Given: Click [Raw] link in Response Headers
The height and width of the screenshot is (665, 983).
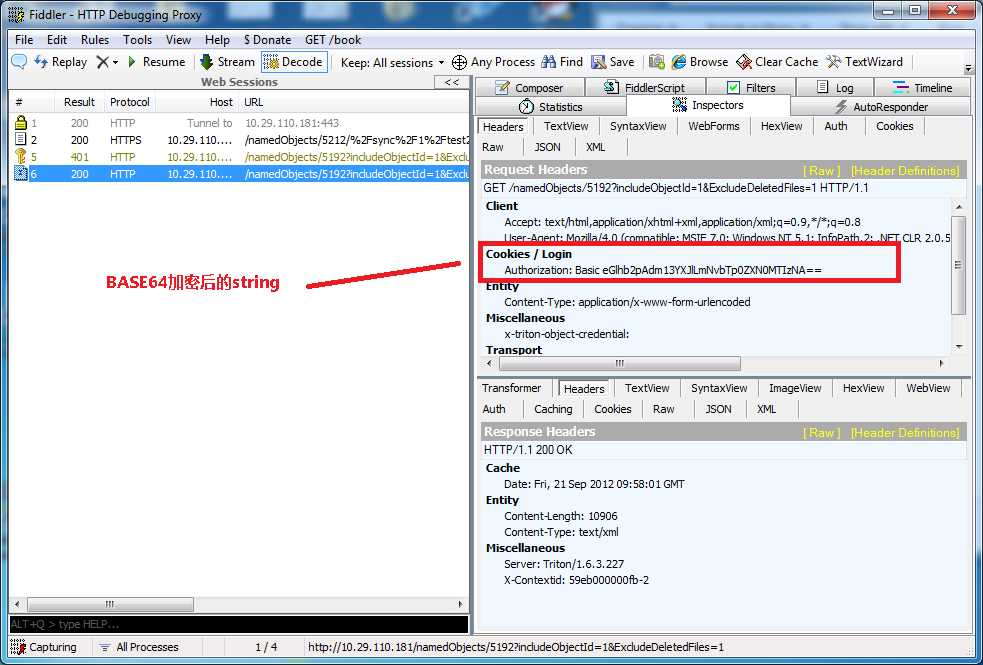Looking at the screenshot, I should [x=822, y=432].
